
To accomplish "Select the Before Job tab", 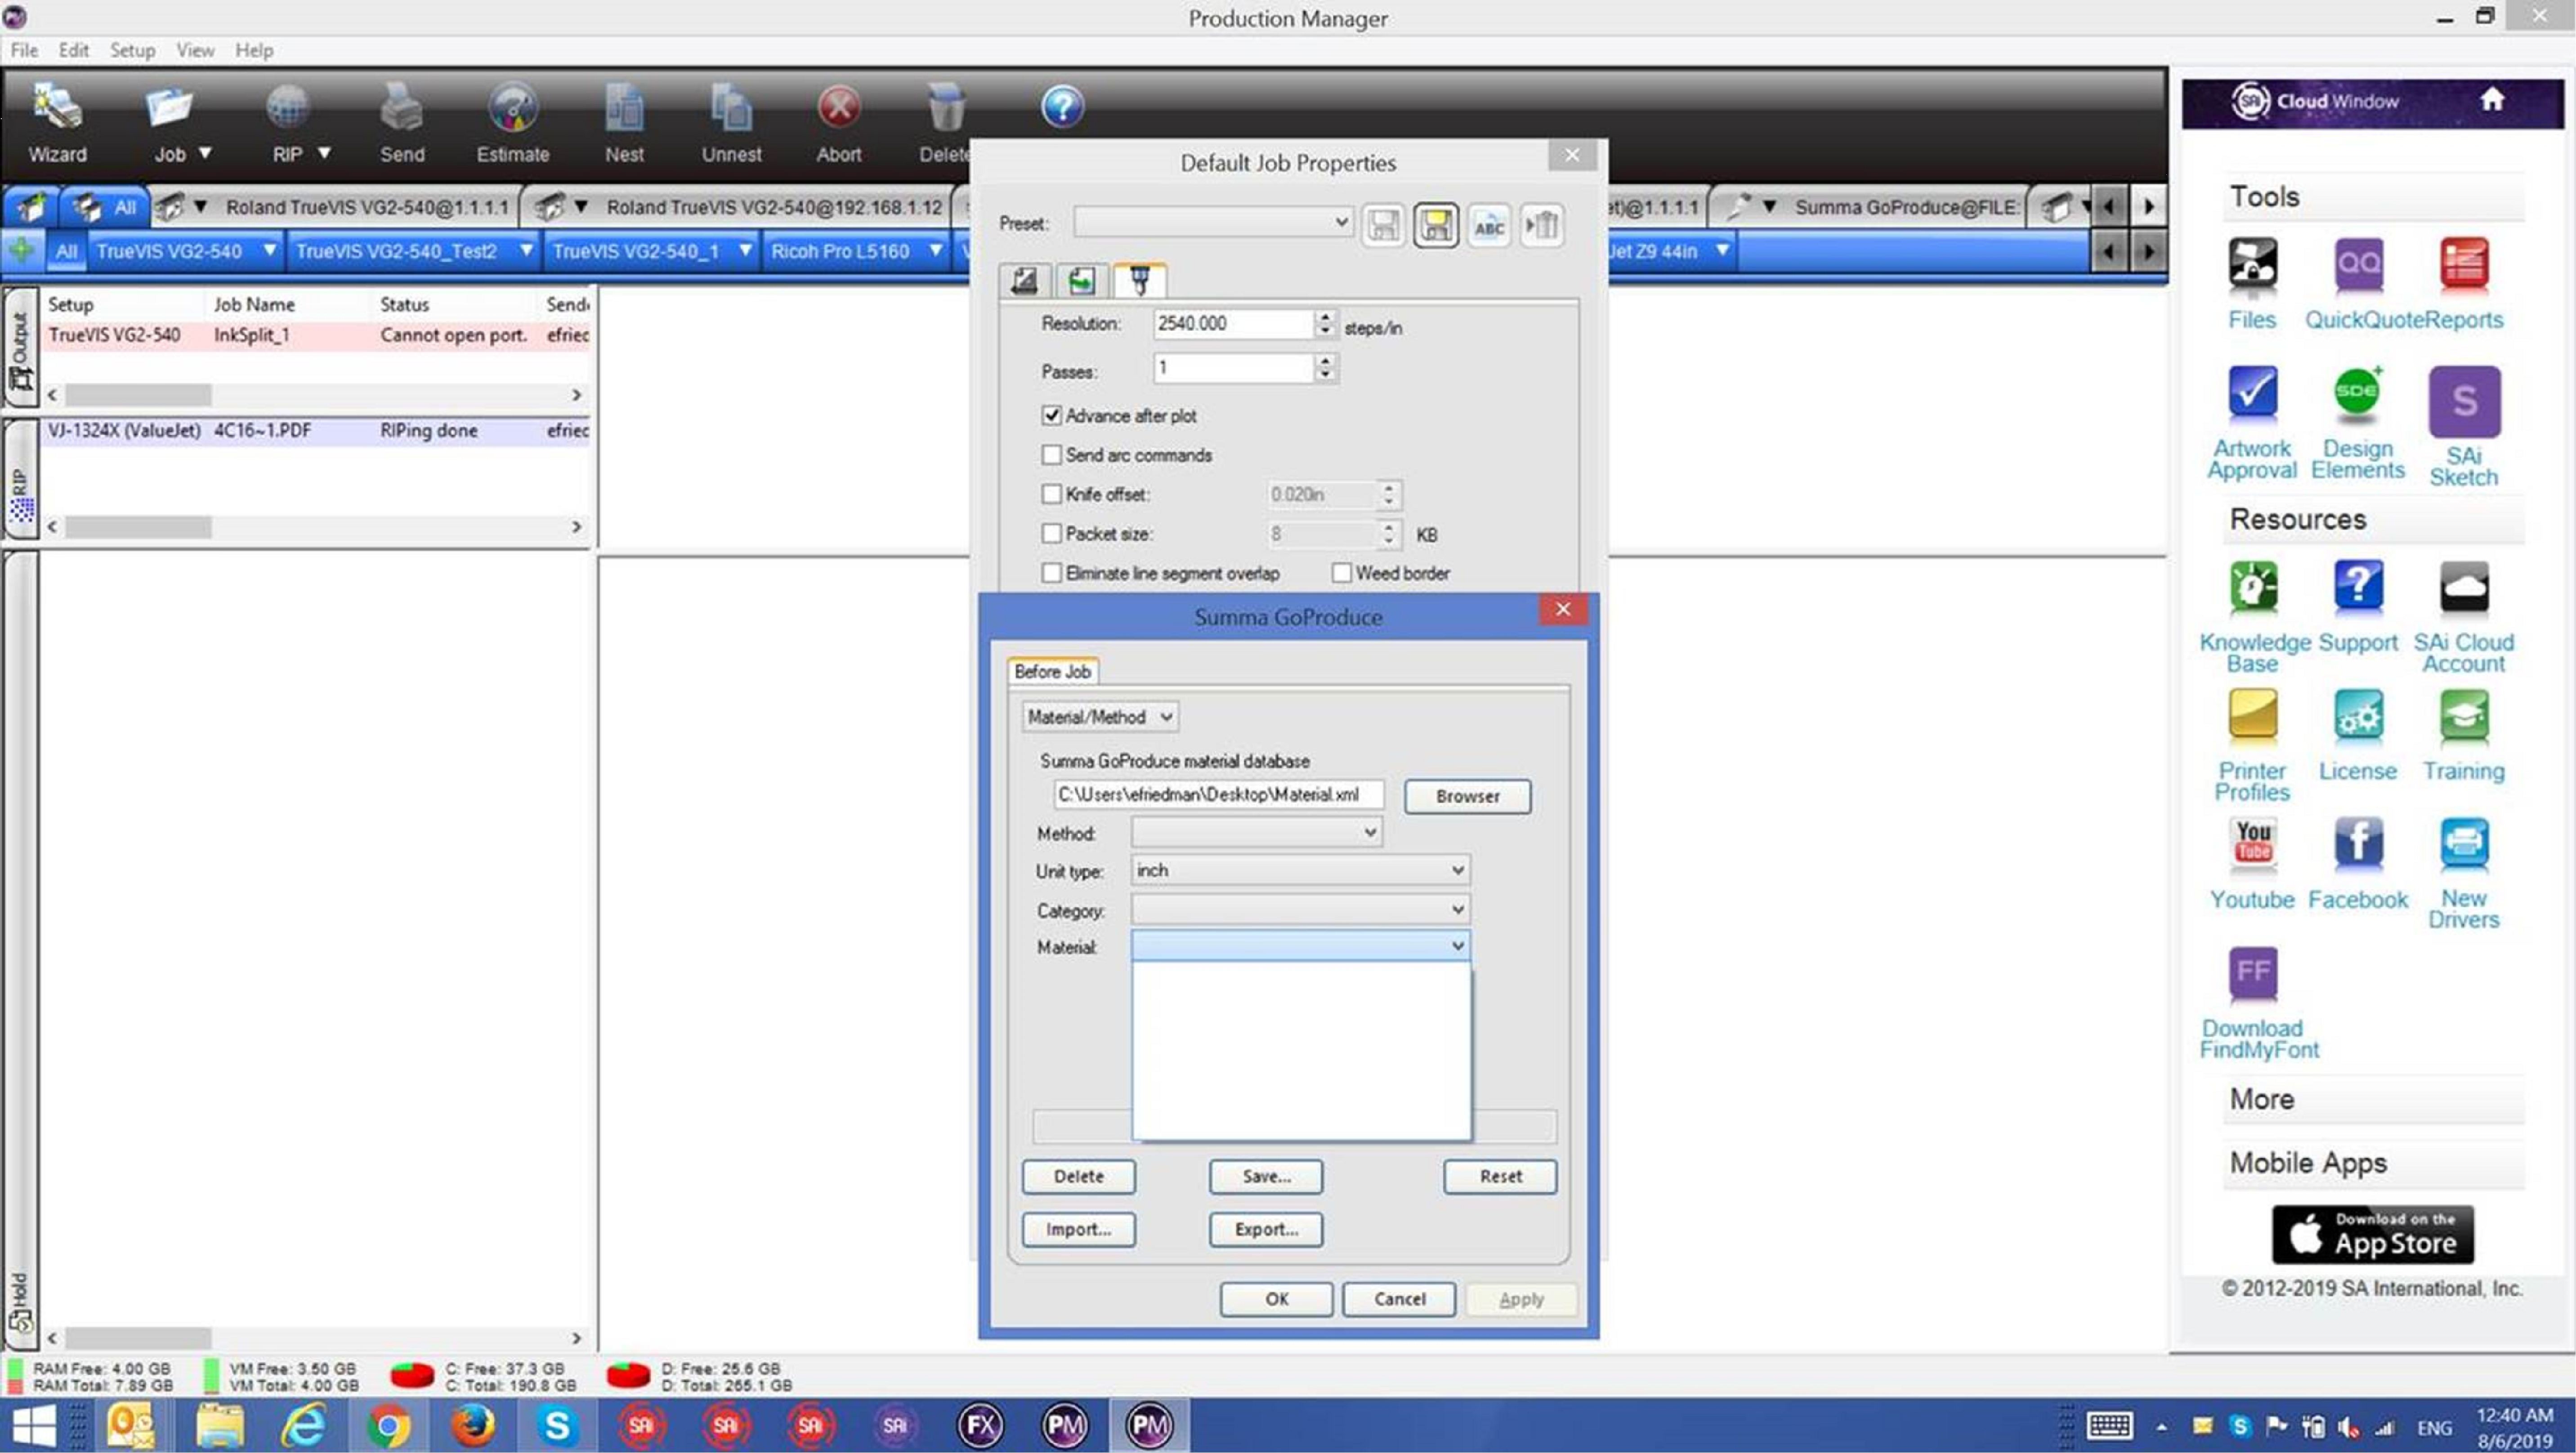I will (x=1052, y=671).
